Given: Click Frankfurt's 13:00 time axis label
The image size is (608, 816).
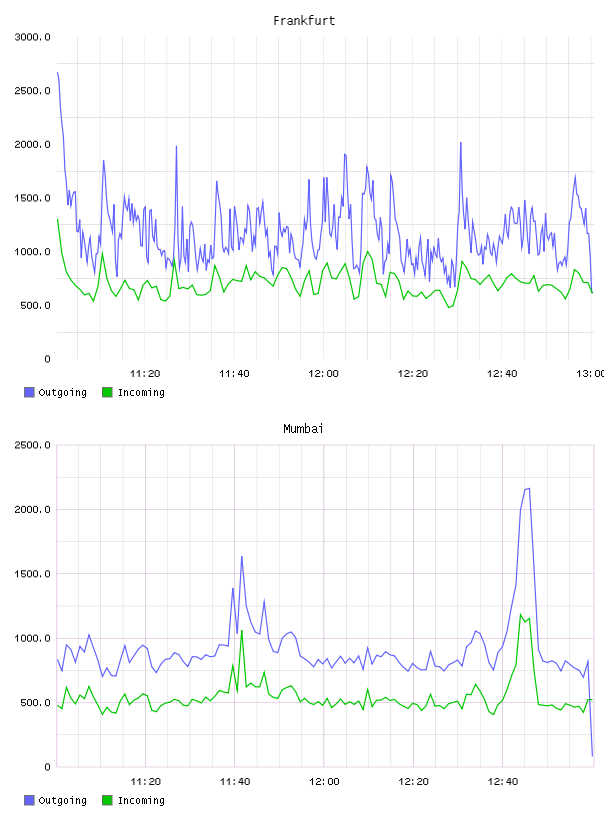Looking at the screenshot, I should pyautogui.click(x=590, y=374).
